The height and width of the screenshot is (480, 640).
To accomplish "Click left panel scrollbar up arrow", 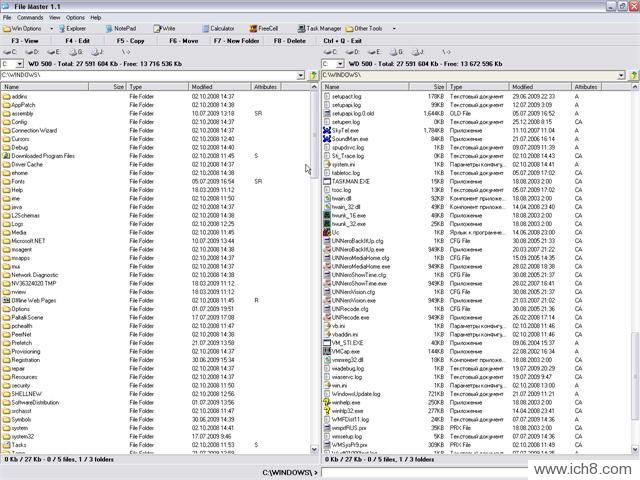I will pos(314,87).
